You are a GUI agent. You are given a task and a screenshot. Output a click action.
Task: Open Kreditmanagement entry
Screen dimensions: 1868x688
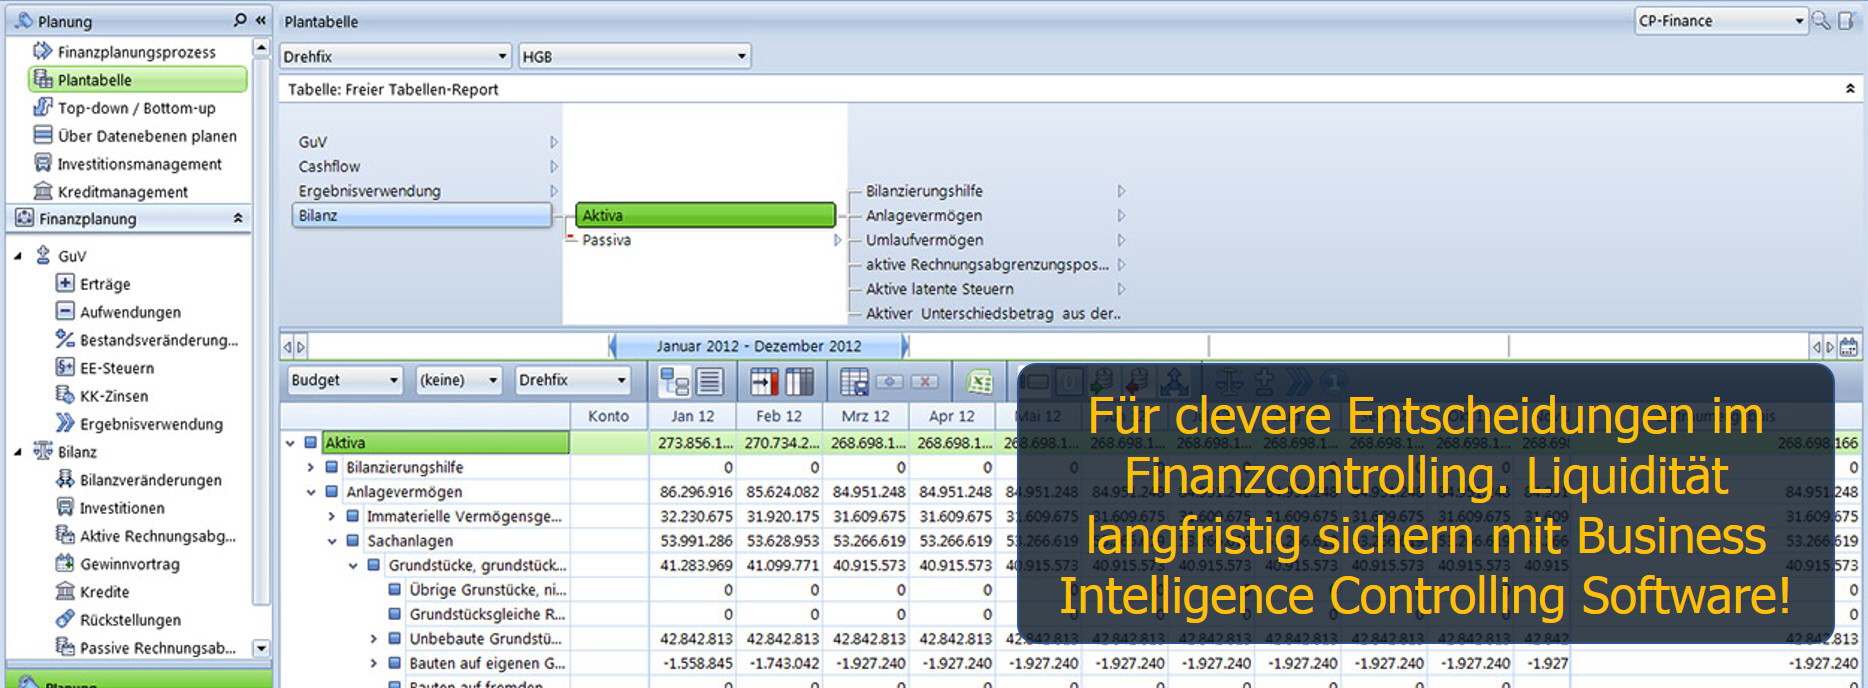click(x=111, y=191)
